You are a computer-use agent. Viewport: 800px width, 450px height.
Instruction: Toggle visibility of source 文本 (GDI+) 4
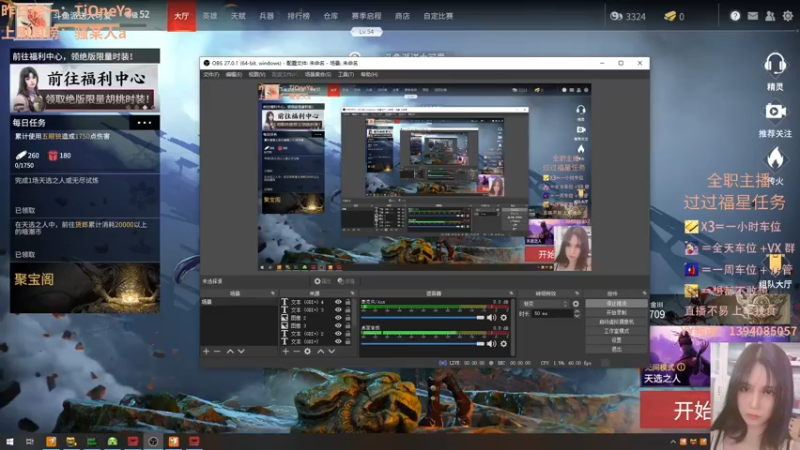[x=338, y=302]
